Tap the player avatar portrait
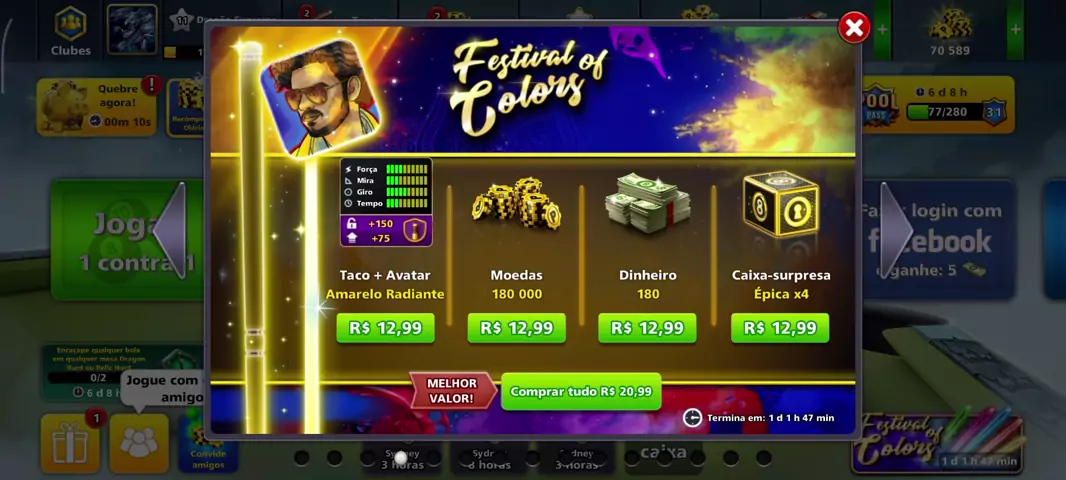 pos(320,97)
